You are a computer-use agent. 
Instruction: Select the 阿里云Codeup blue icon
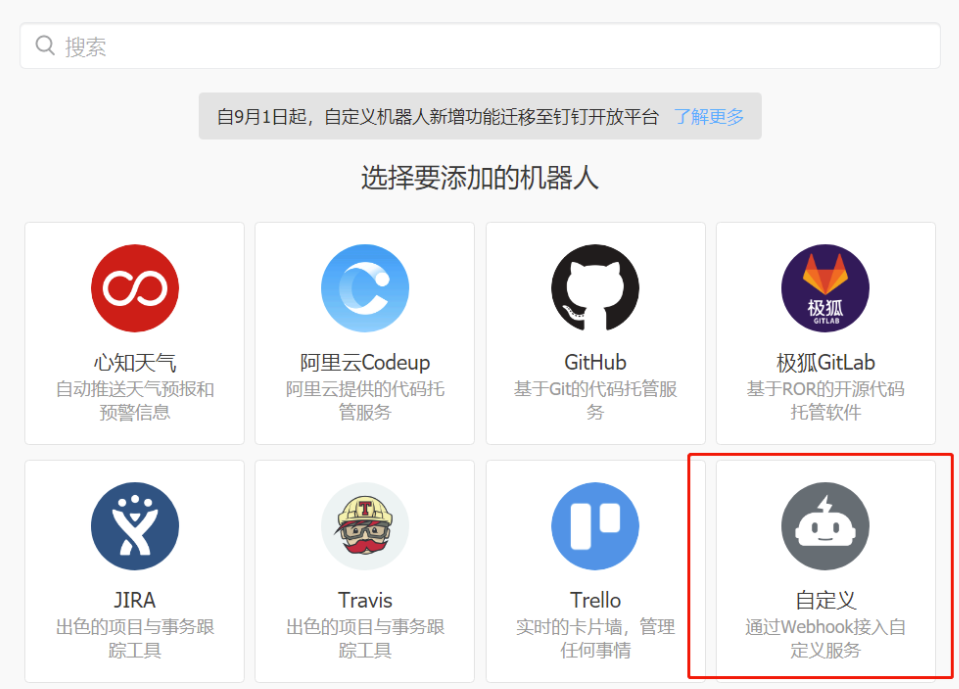click(x=365, y=288)
